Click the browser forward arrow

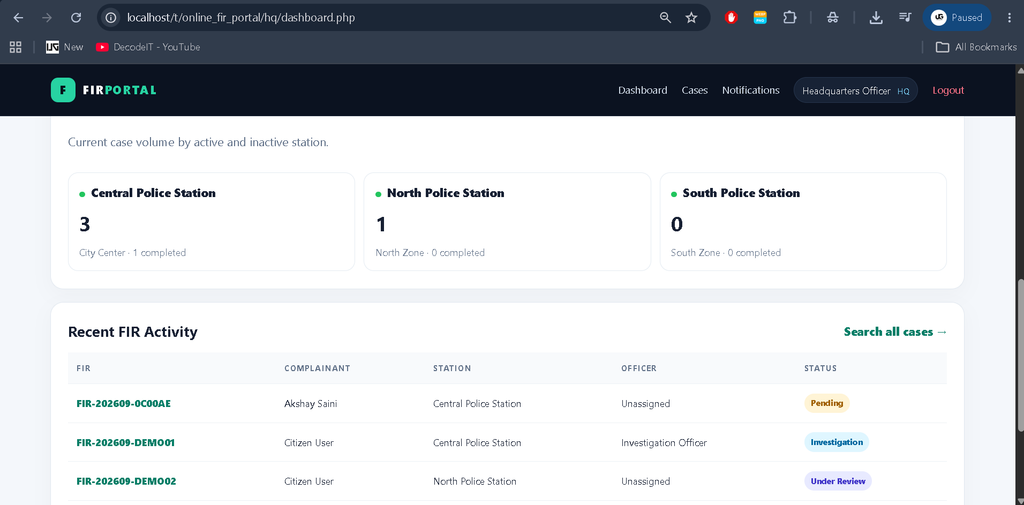[x=46, y=18]
